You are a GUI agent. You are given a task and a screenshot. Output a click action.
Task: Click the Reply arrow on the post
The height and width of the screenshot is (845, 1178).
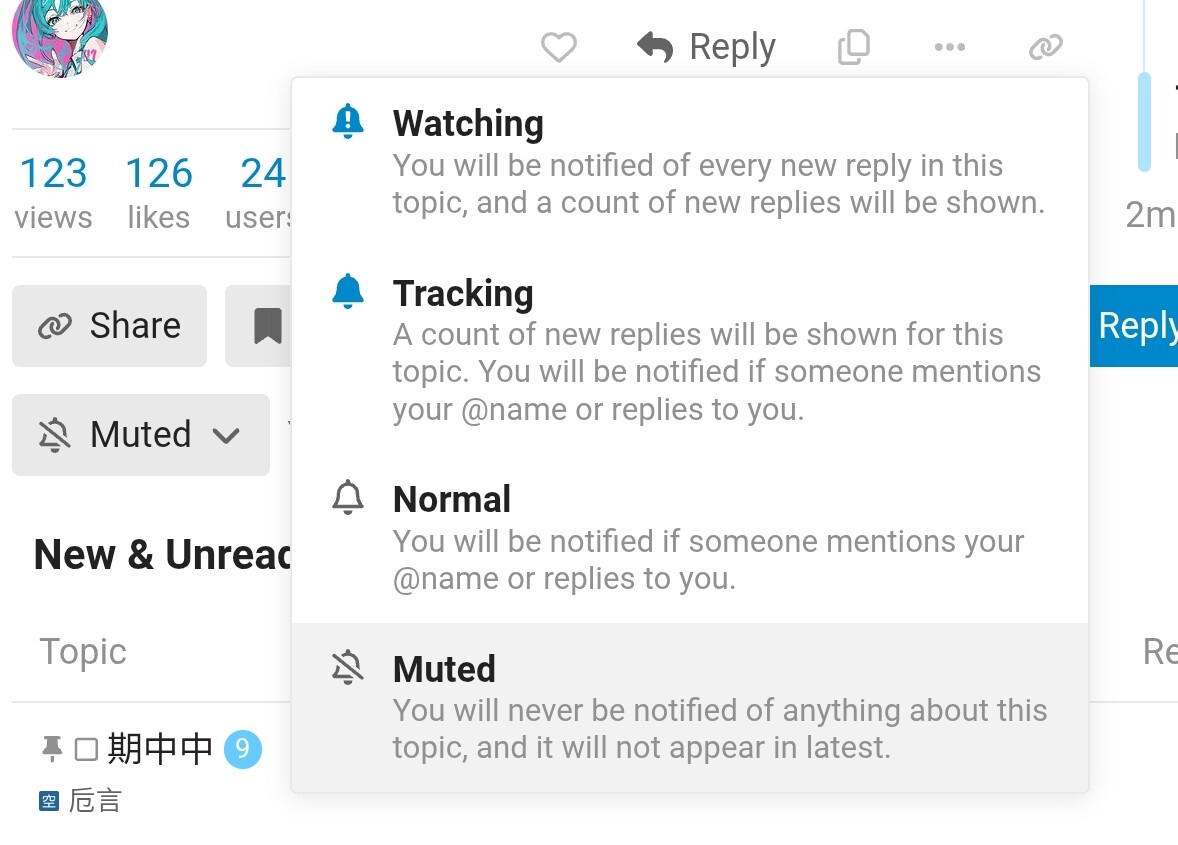pyautogui.click(x=706, y=47)
